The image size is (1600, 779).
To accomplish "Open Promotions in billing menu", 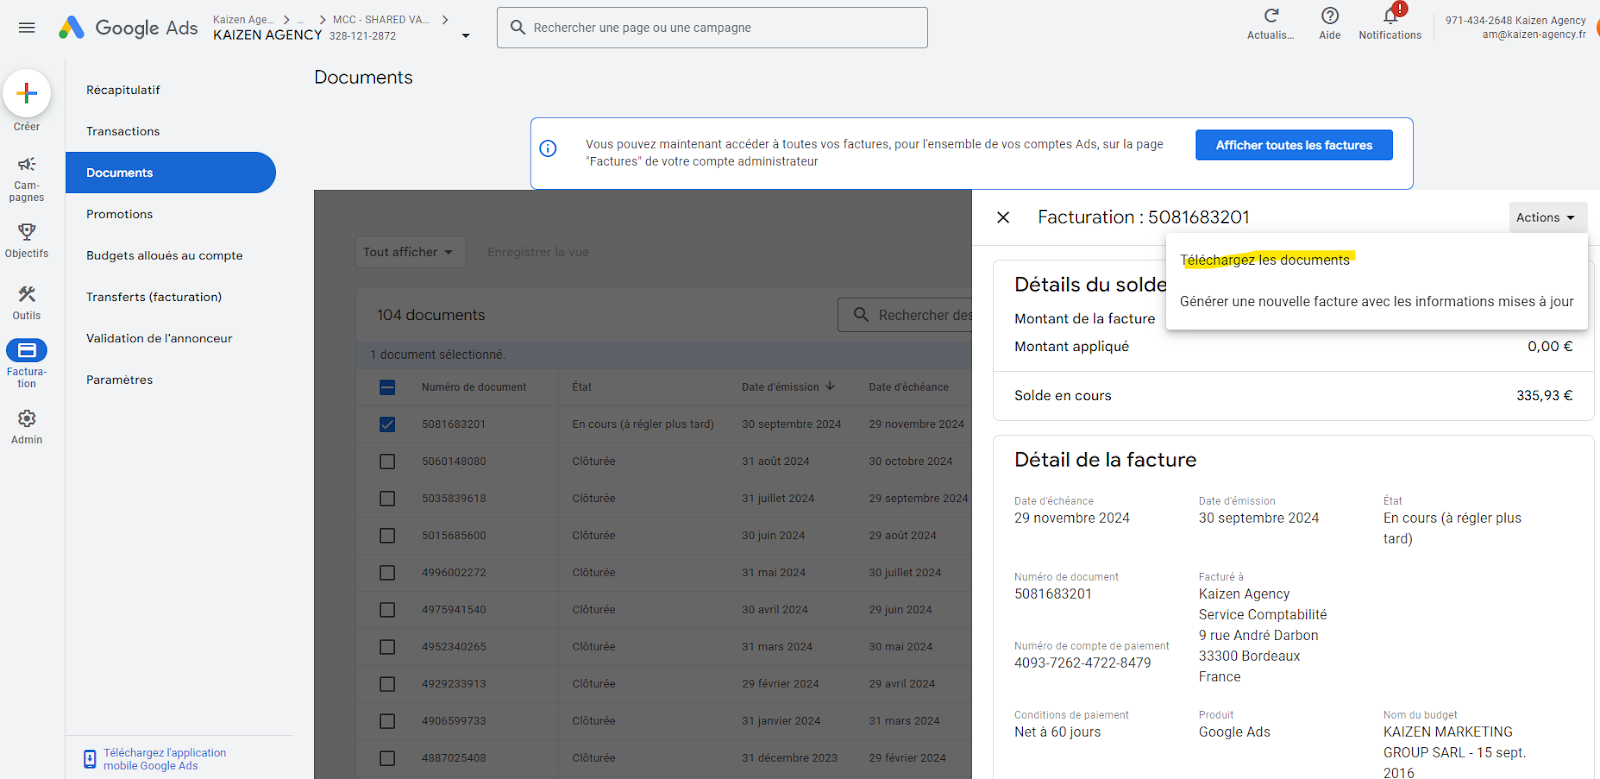I will [119, 214].
